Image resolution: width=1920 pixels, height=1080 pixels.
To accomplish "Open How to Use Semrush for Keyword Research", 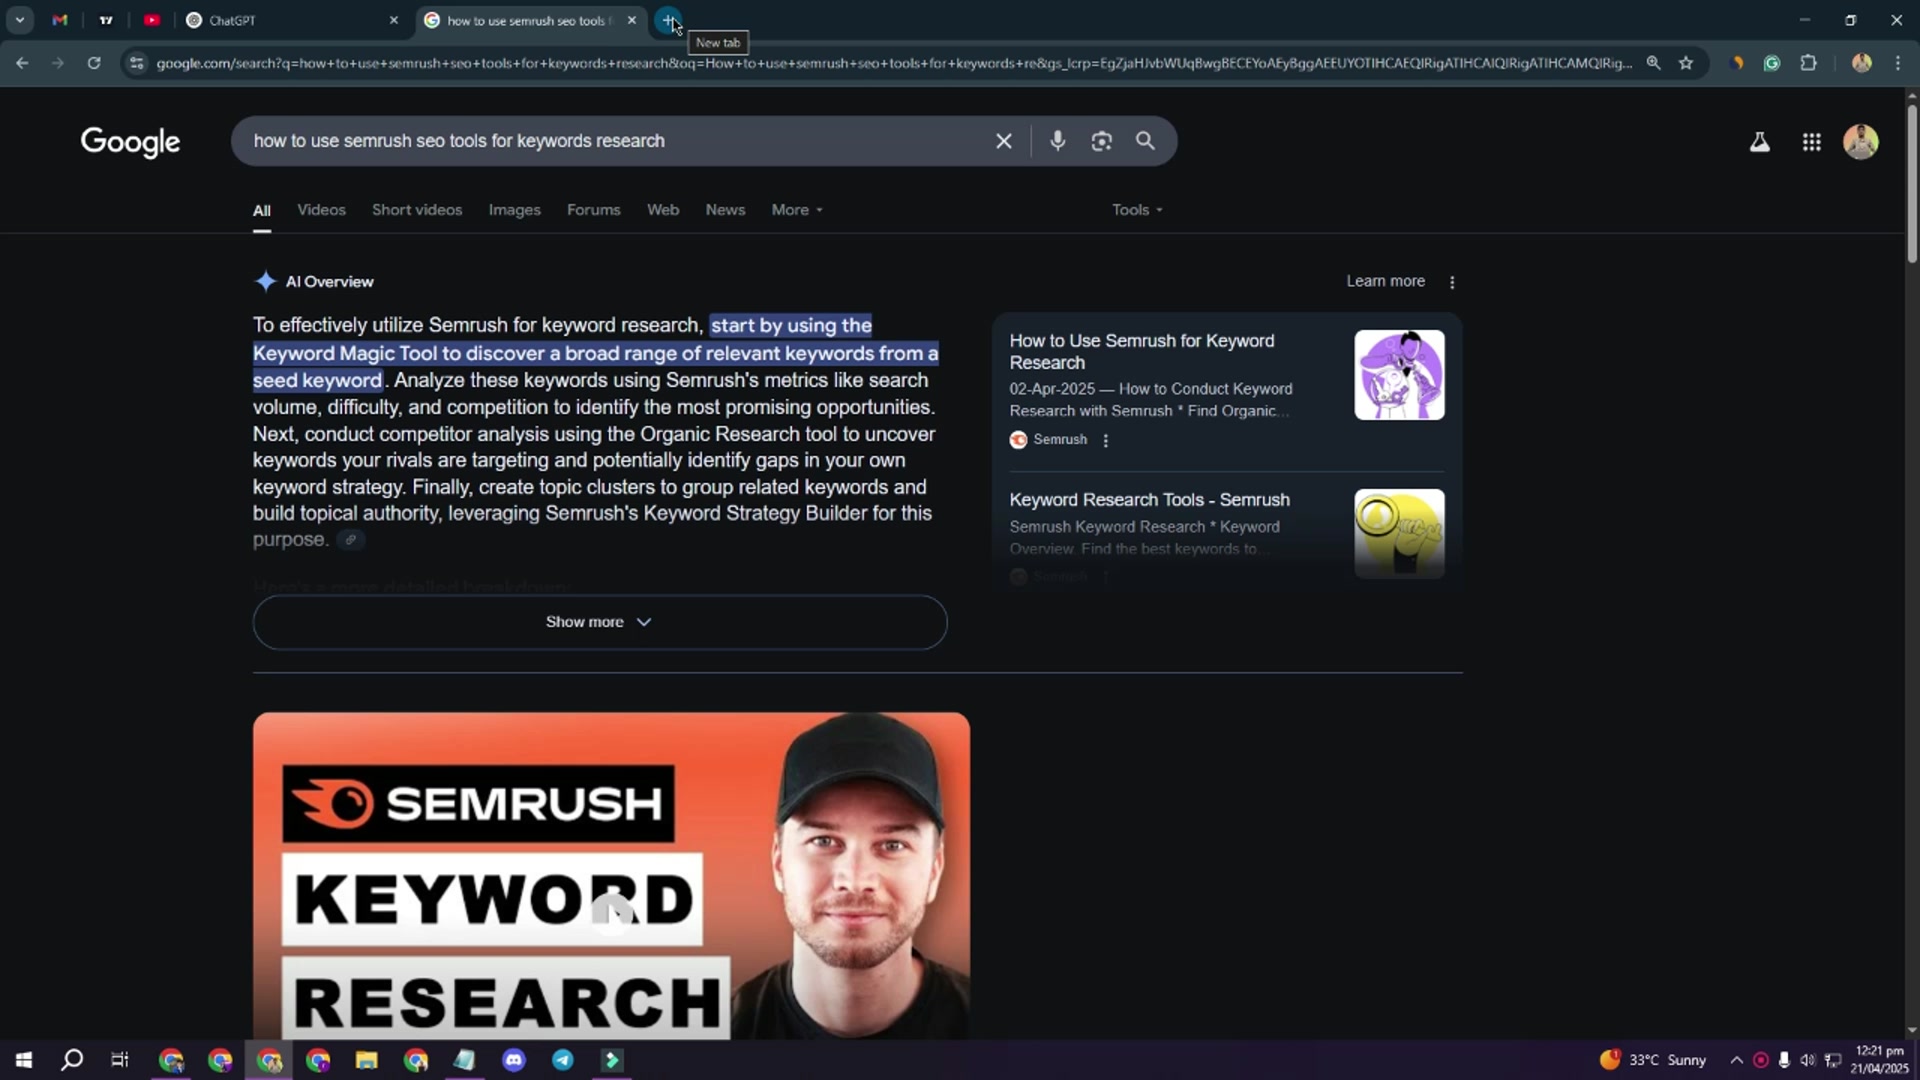I will point(1141,352).
